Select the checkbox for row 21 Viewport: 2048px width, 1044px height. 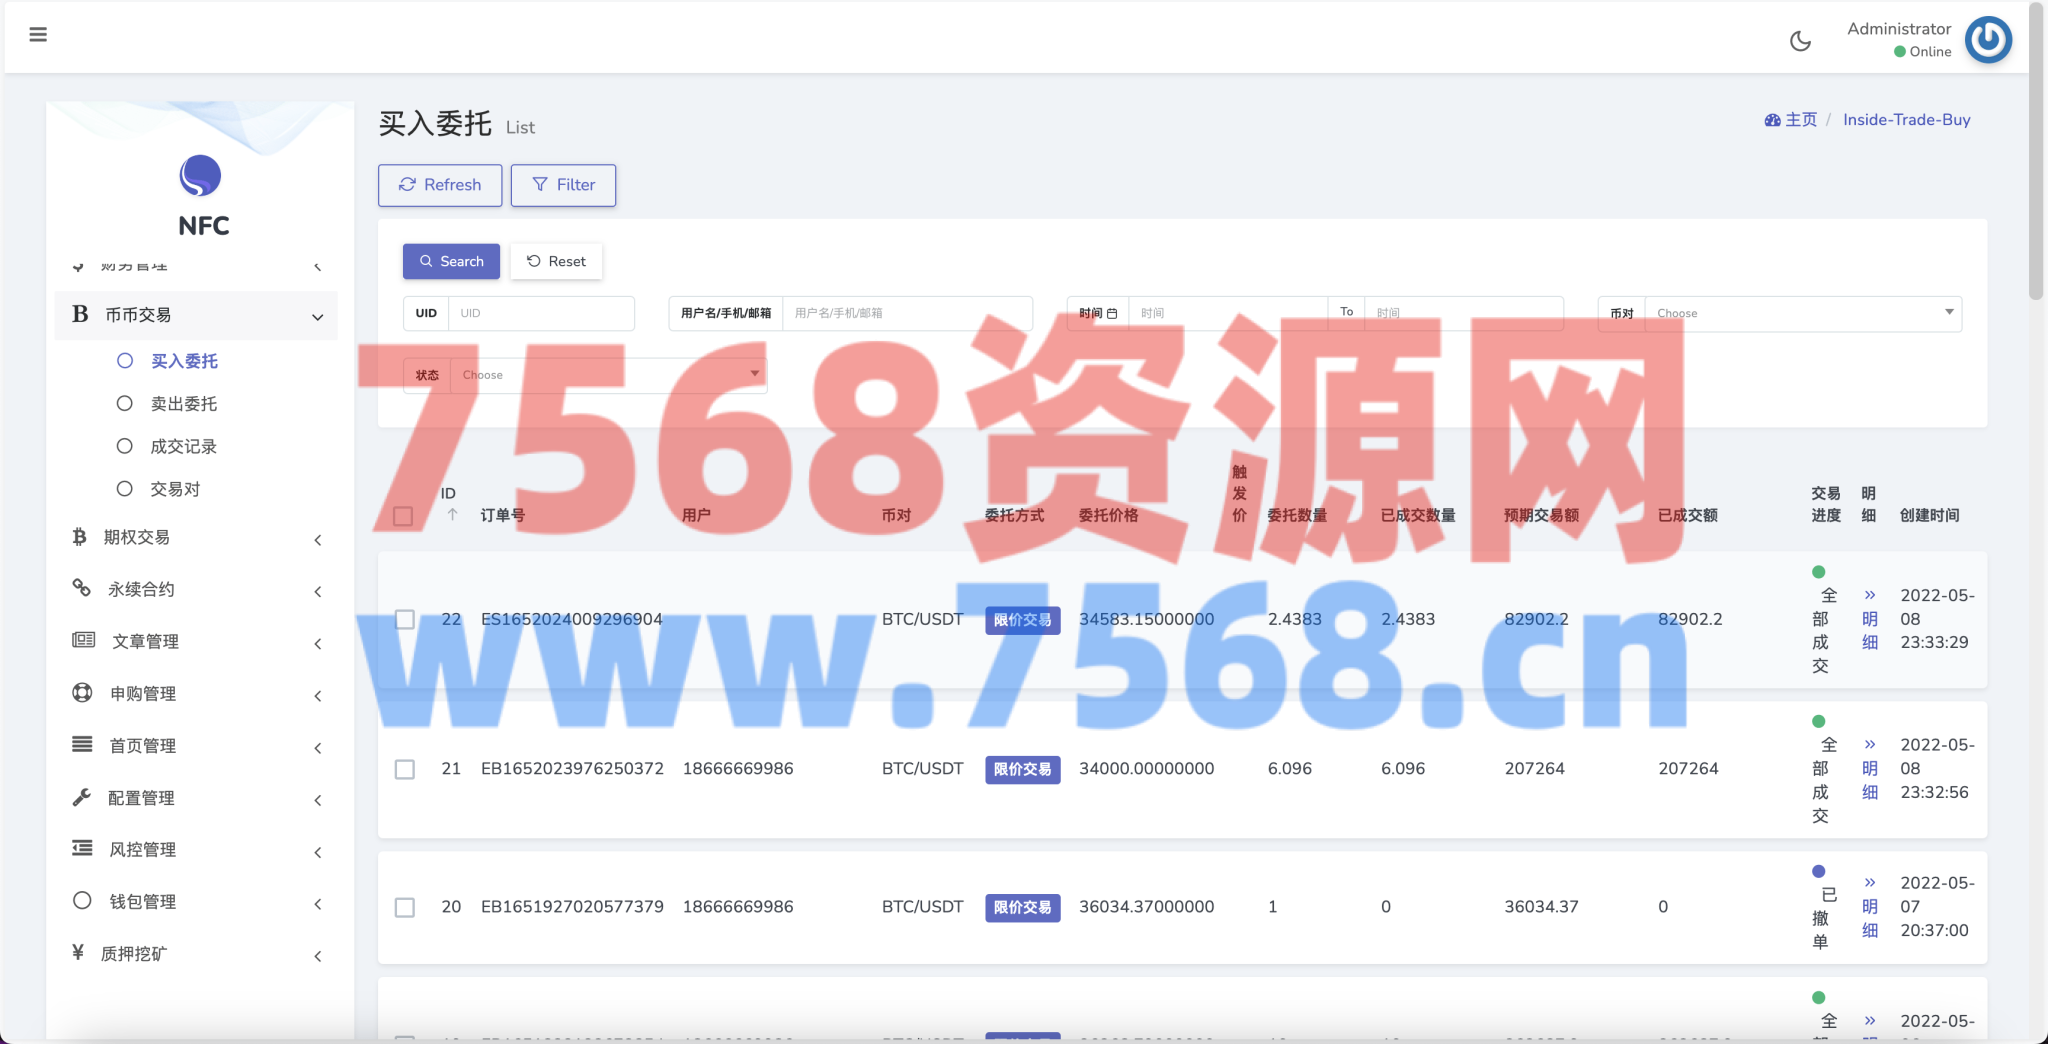tap(404, 769)
